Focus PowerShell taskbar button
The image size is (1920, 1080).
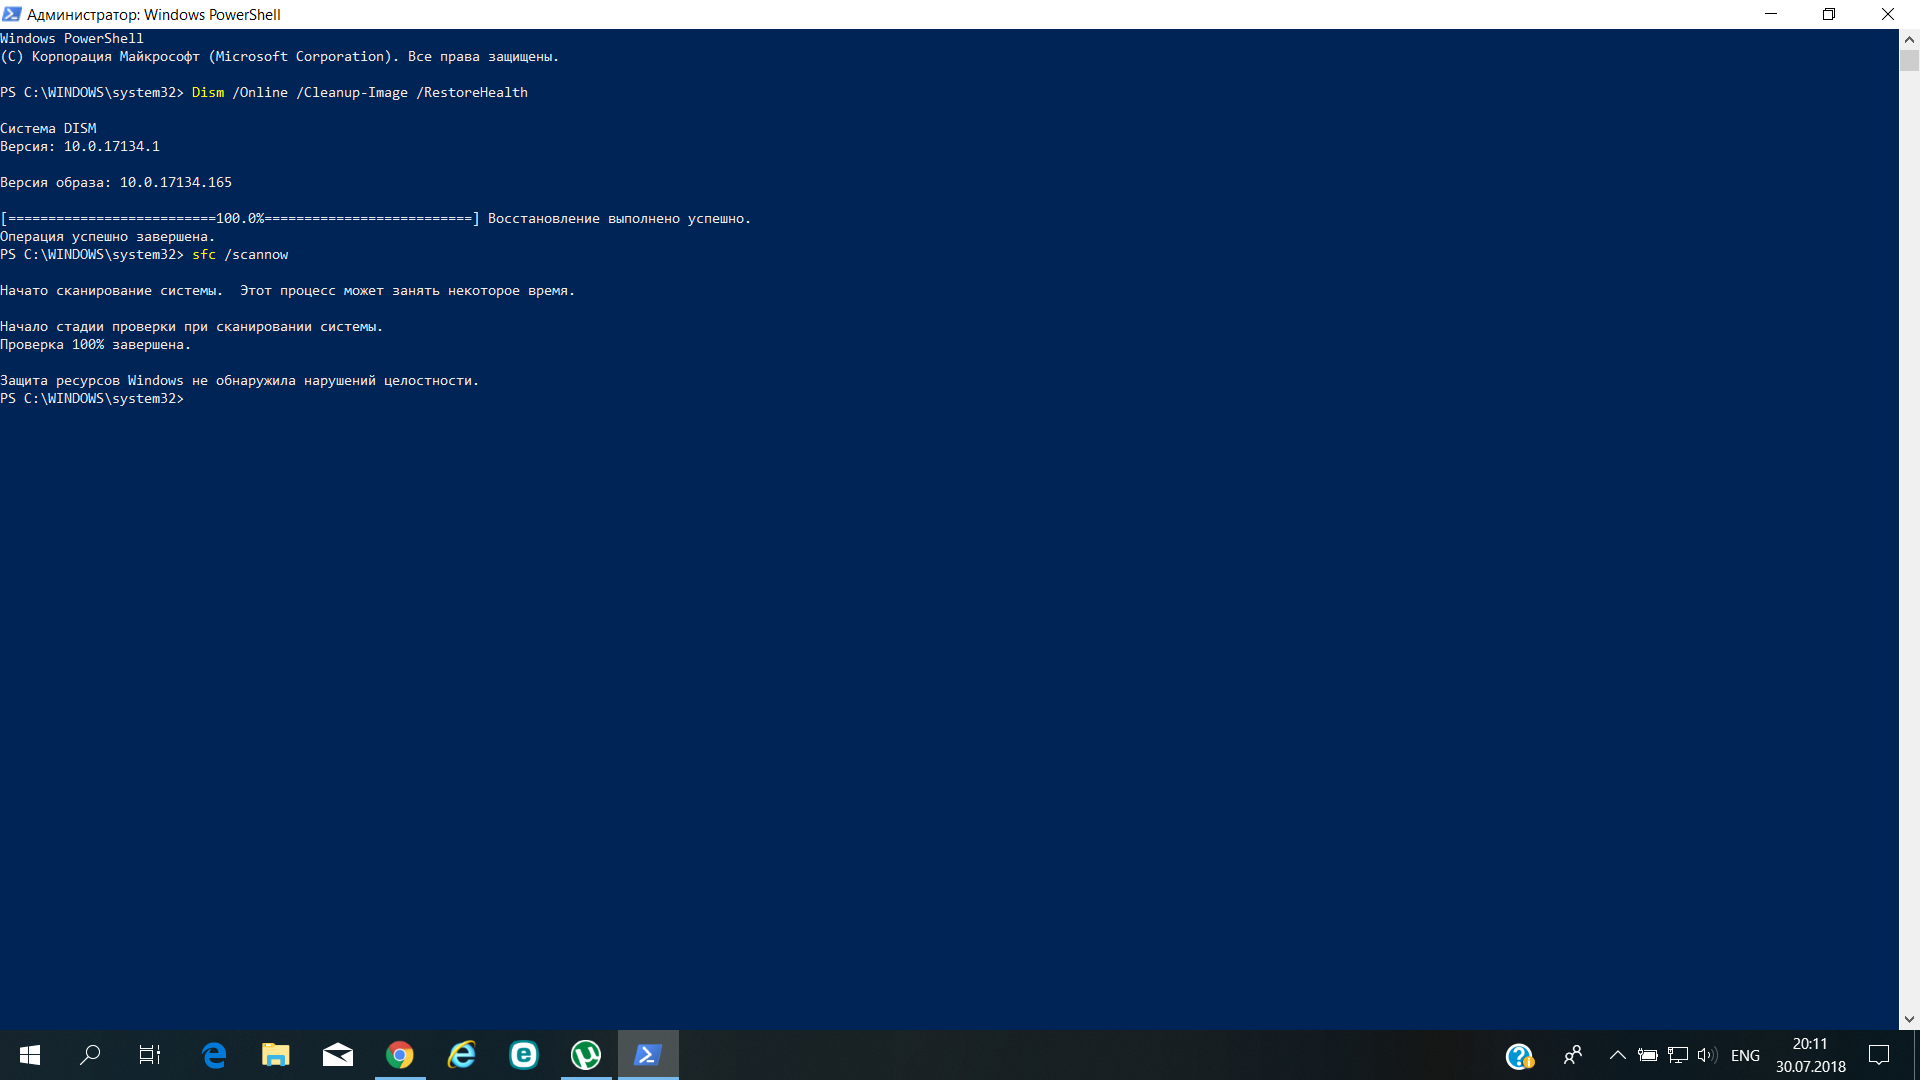tap(648, 1055)
